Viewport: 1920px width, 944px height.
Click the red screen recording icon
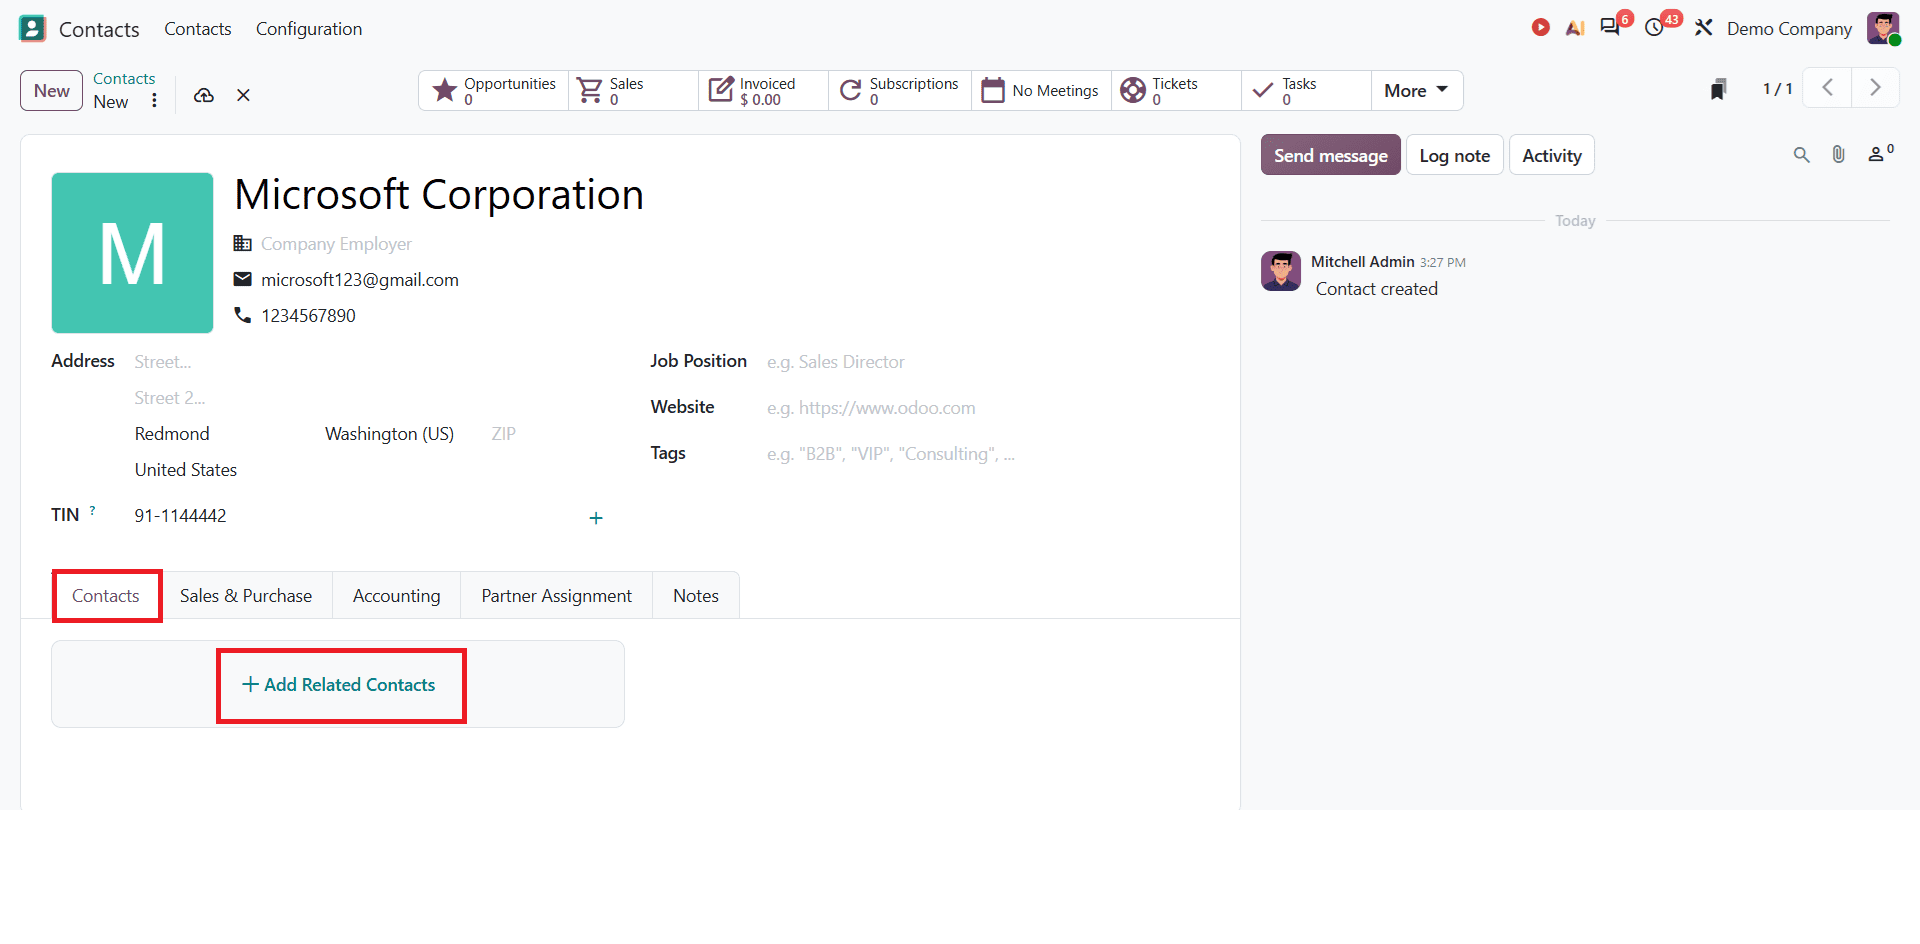(1540, 28)
